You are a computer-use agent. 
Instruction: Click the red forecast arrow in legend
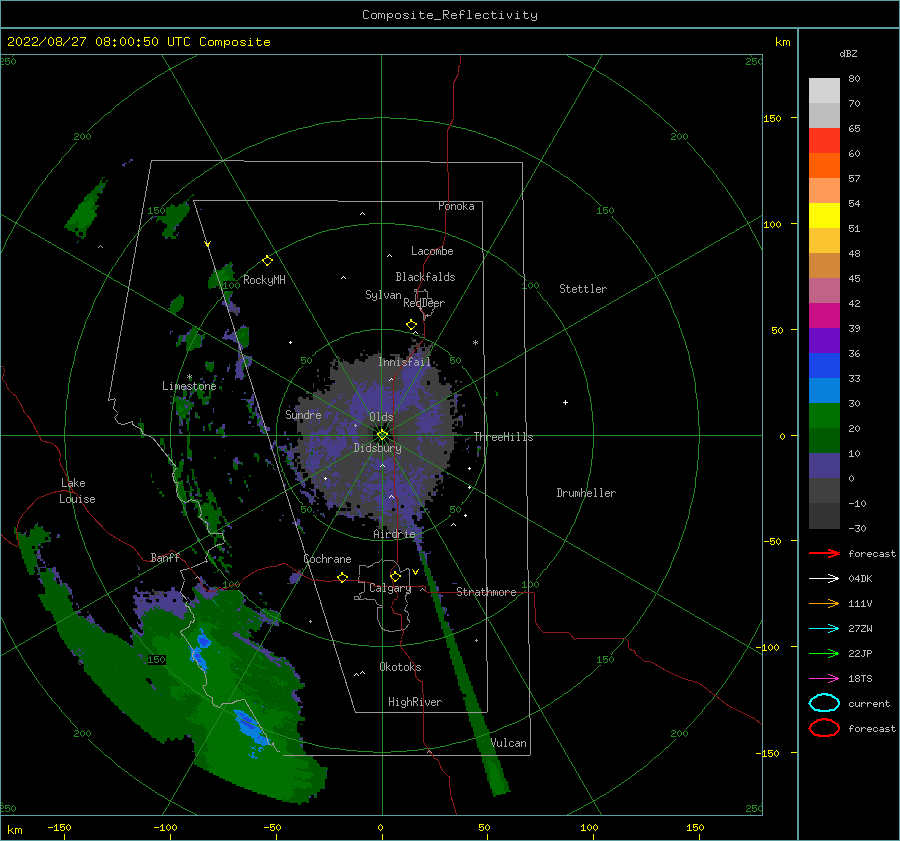coord(824,553)
